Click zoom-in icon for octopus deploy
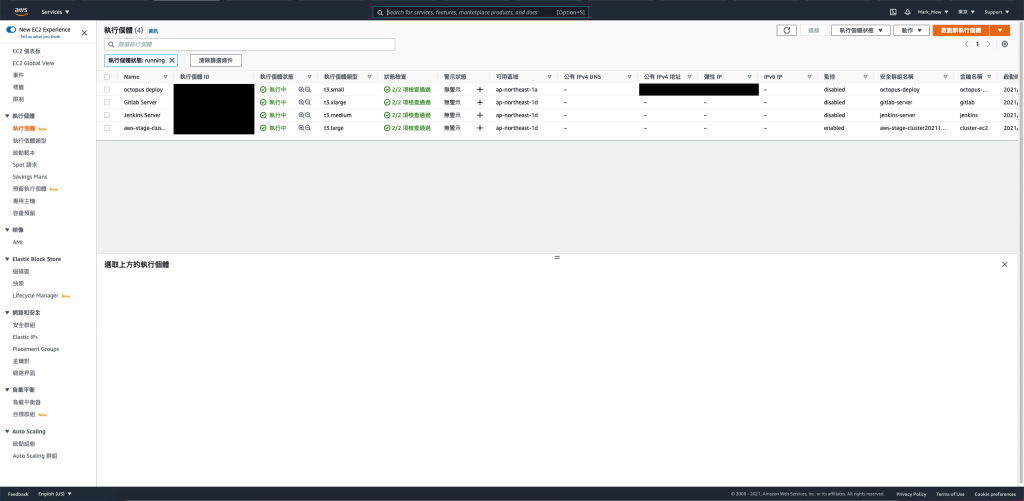 [x=302, y=89]
